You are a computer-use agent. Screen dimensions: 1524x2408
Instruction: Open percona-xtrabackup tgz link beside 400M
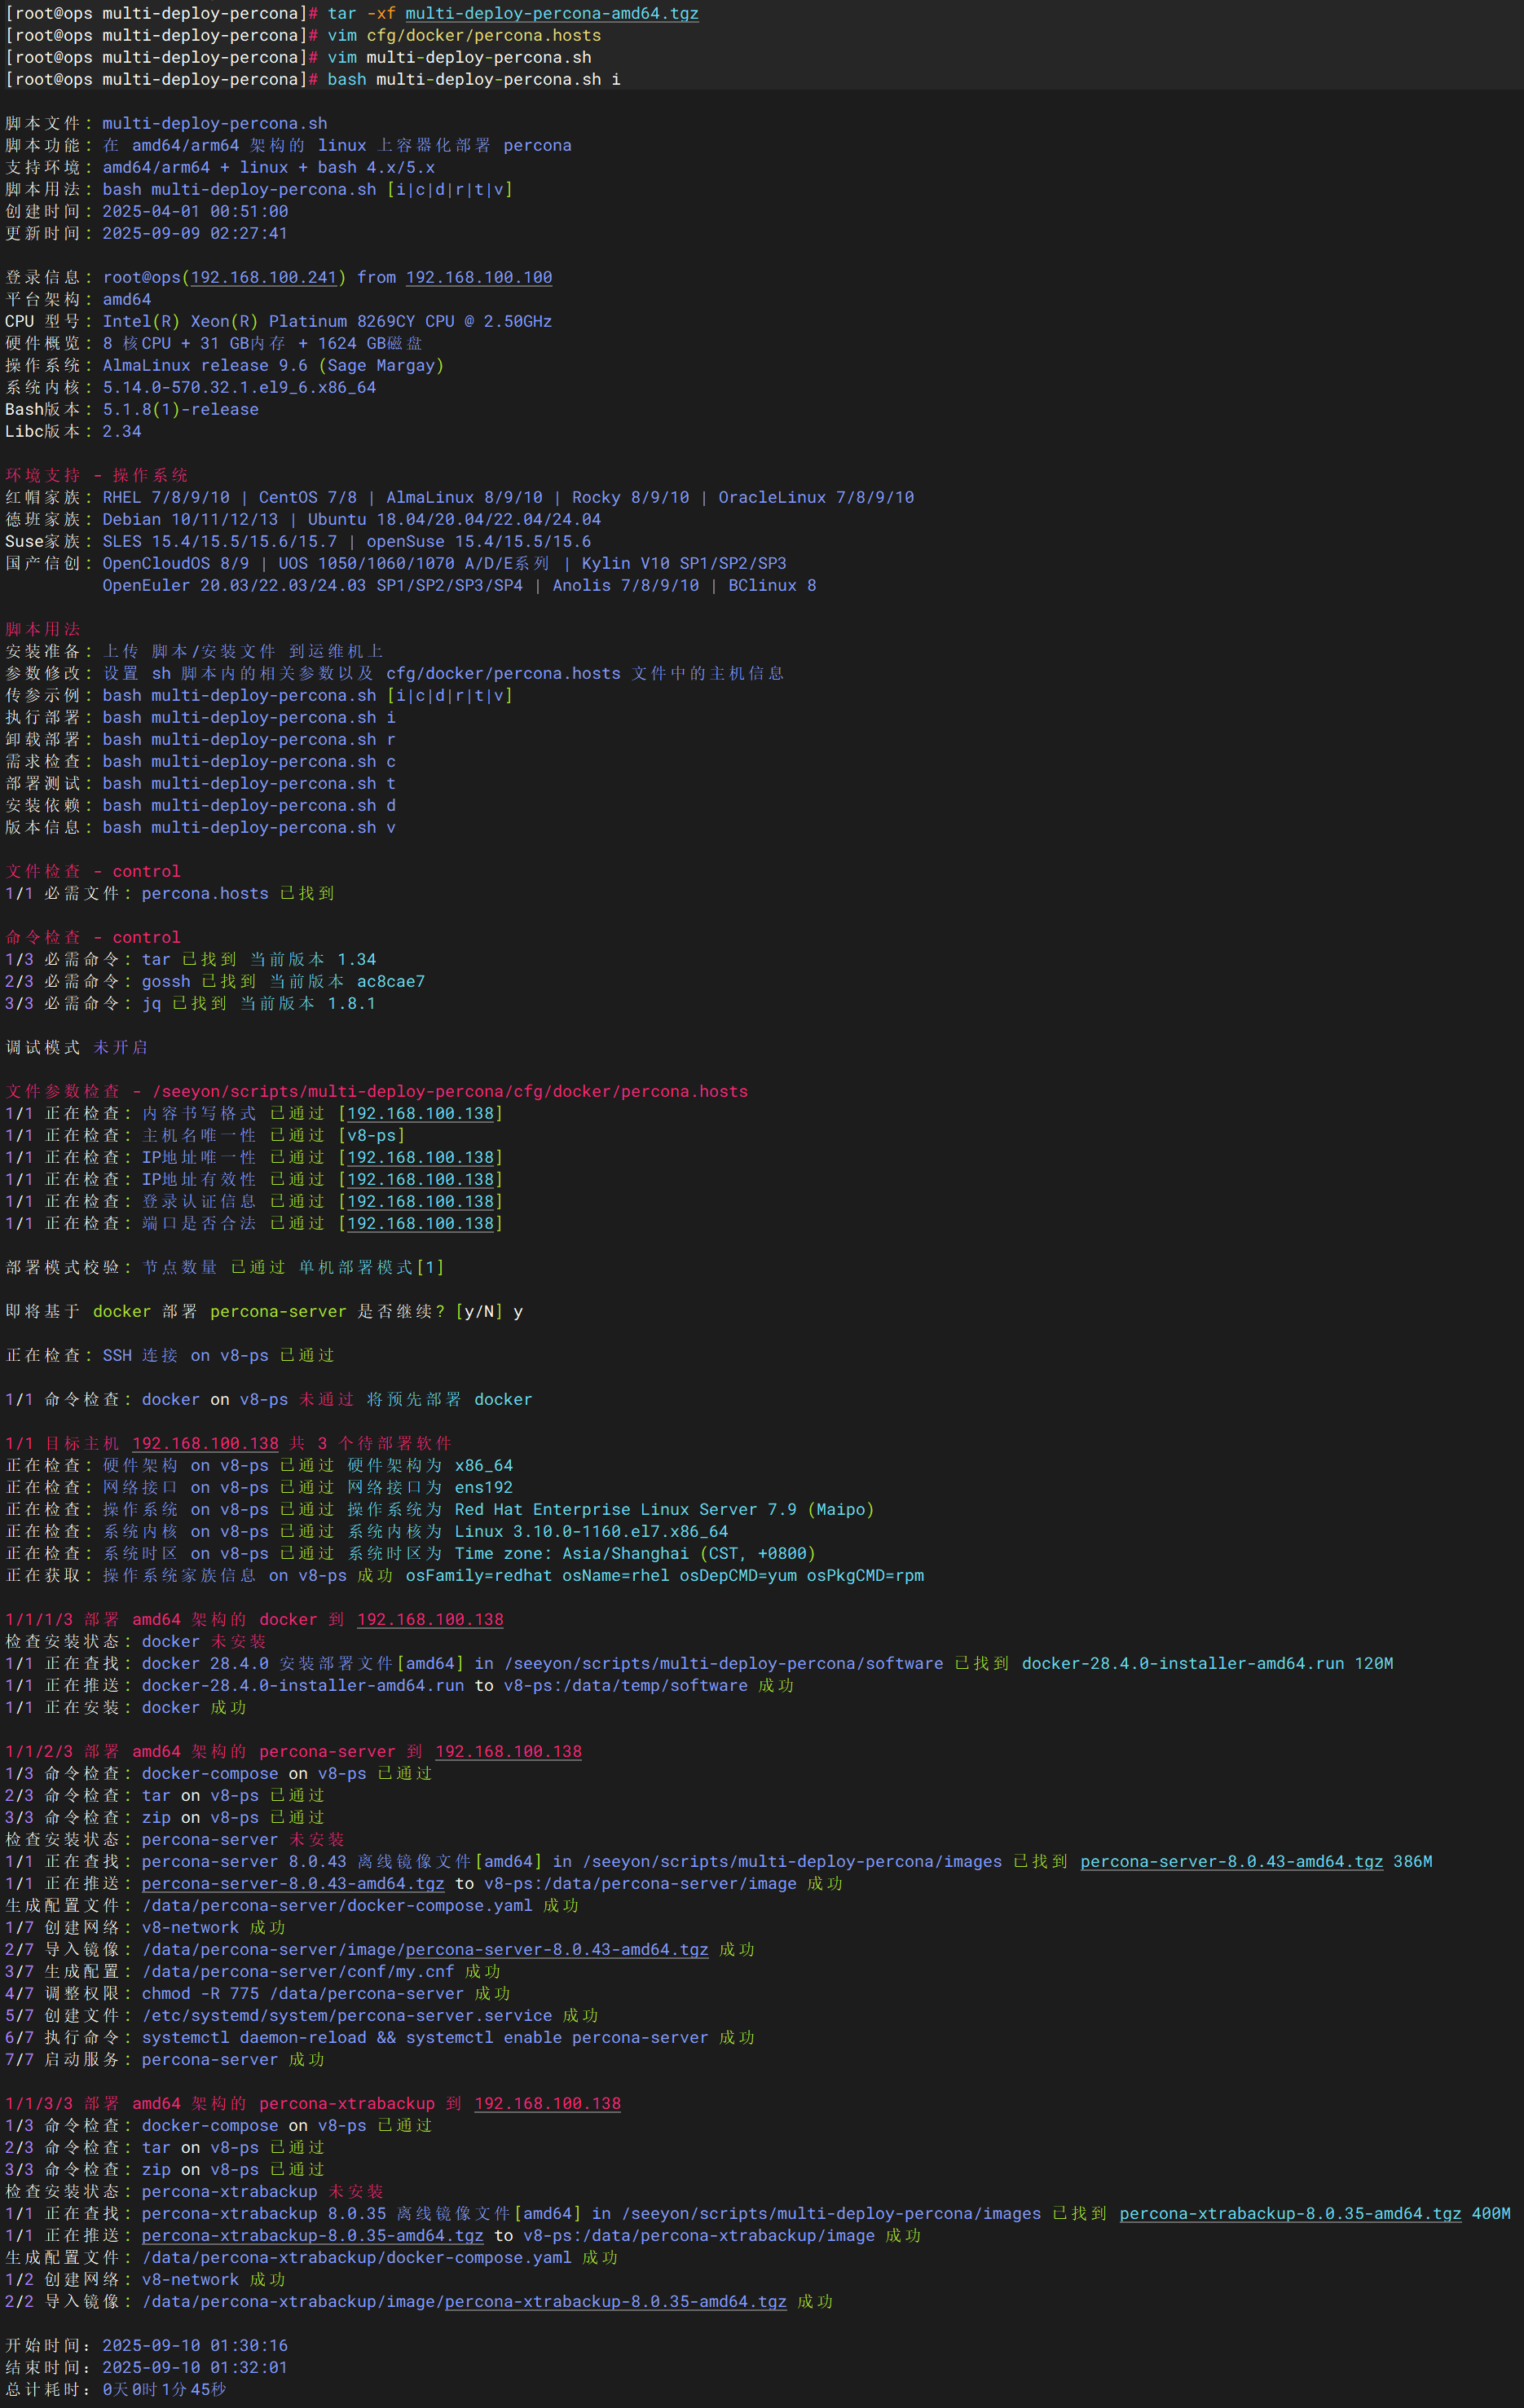point(1290,2214)
